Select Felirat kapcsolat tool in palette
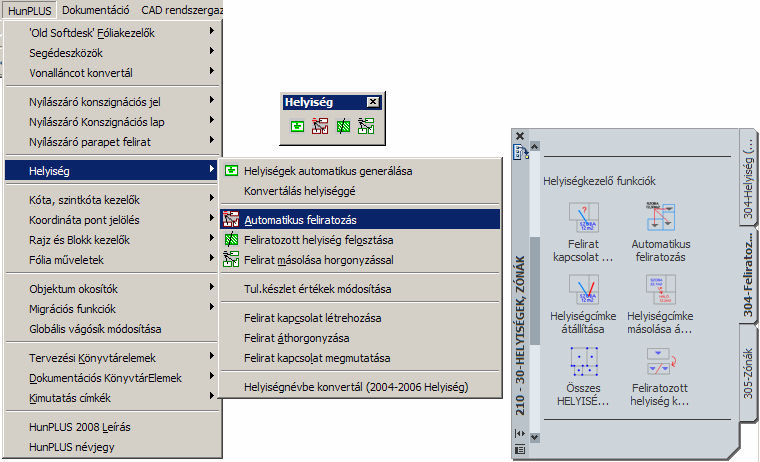760x462 pixels. (583, 233)
